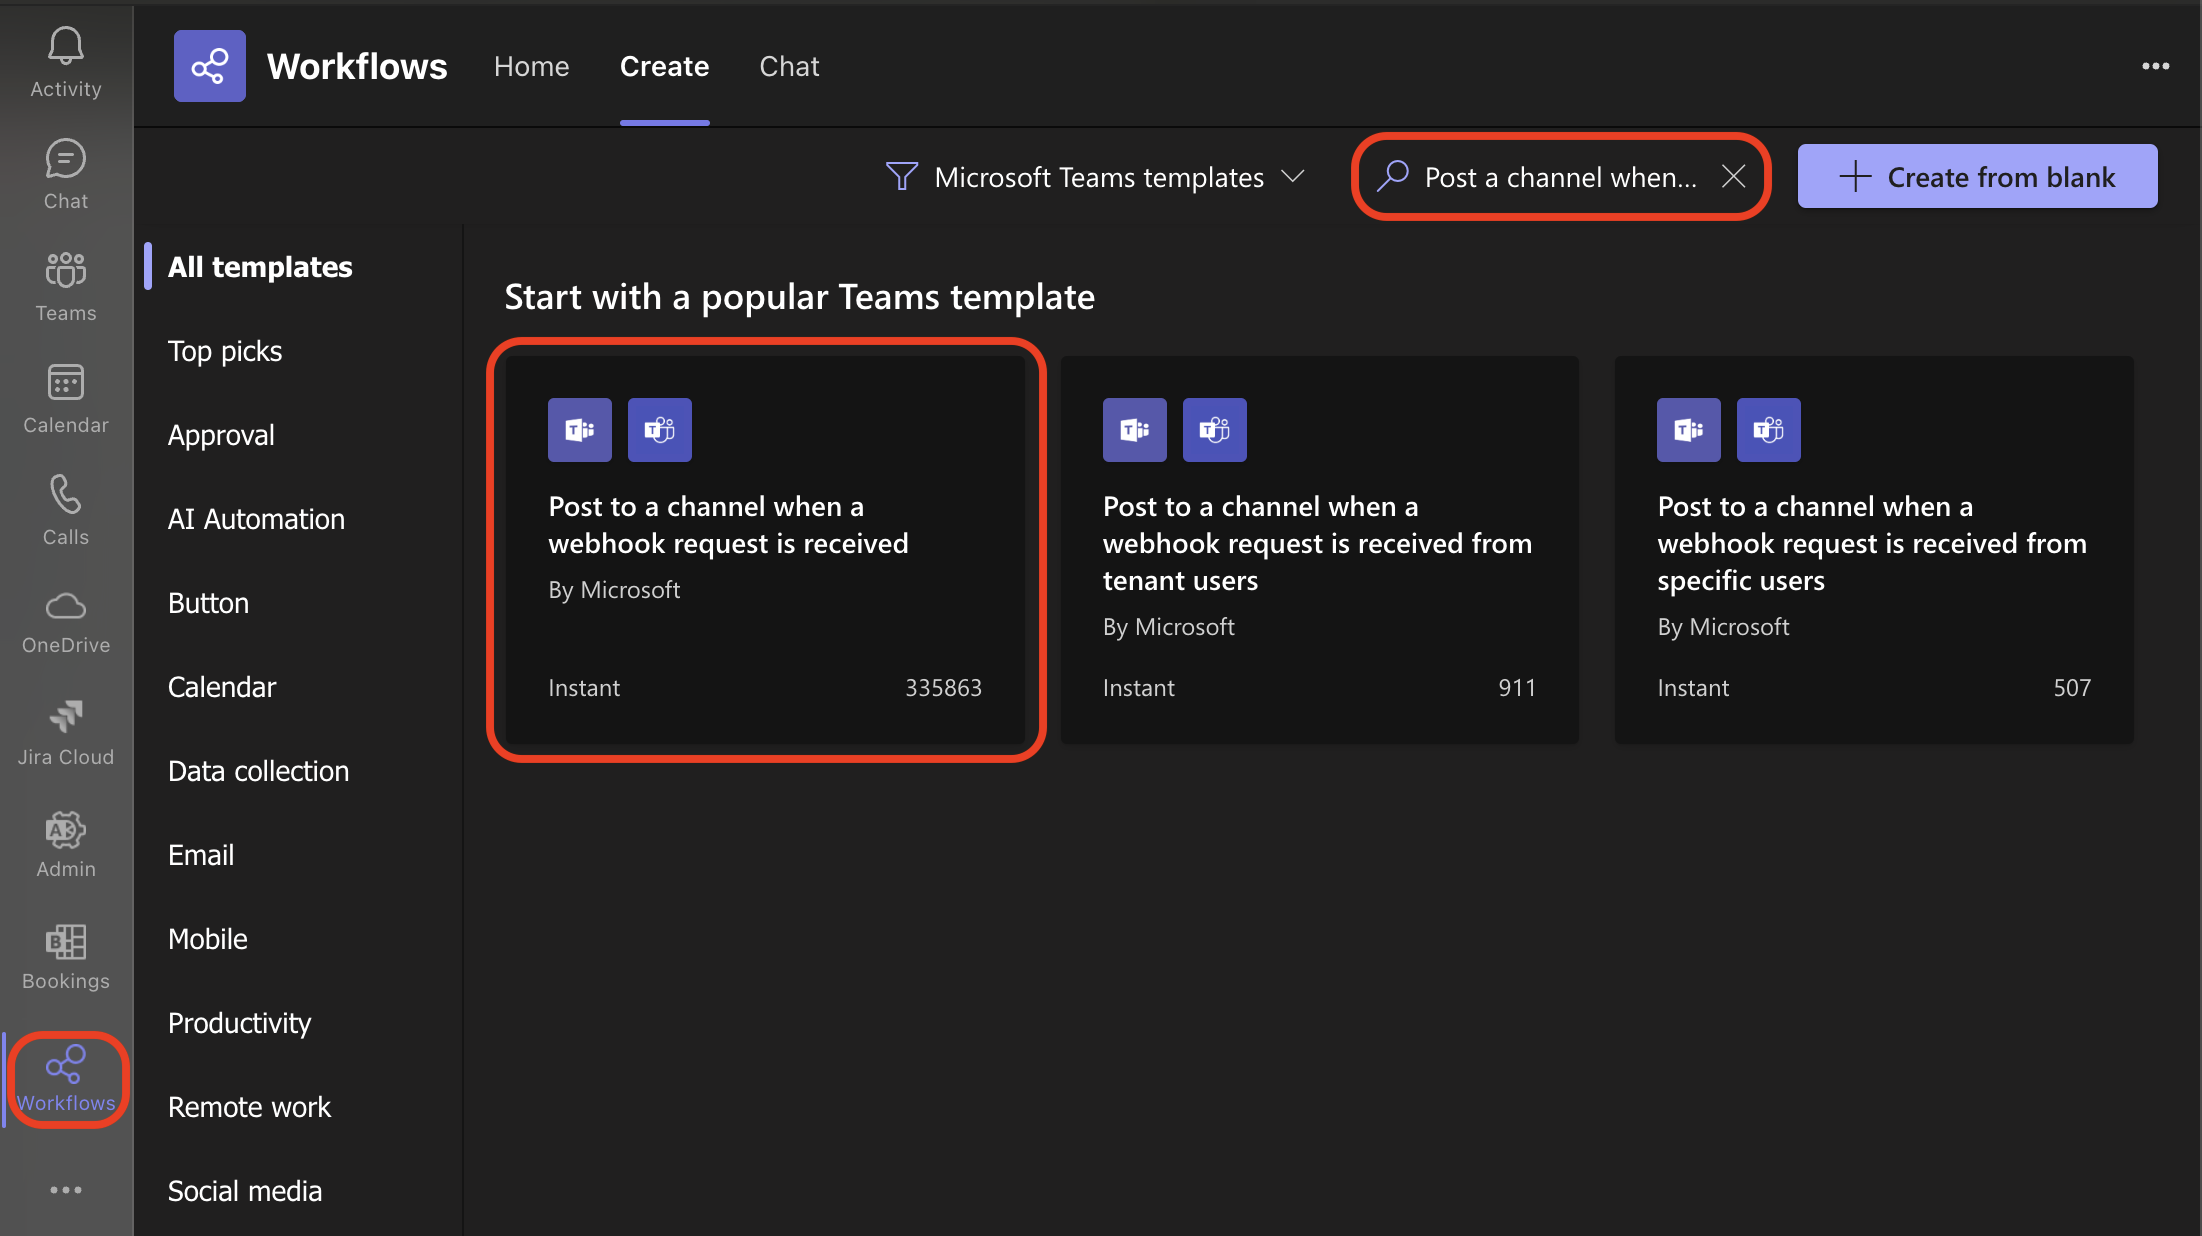2202x1236 pixels.
Task: Click the usage count 335863
Action: (x=943, y=688)
